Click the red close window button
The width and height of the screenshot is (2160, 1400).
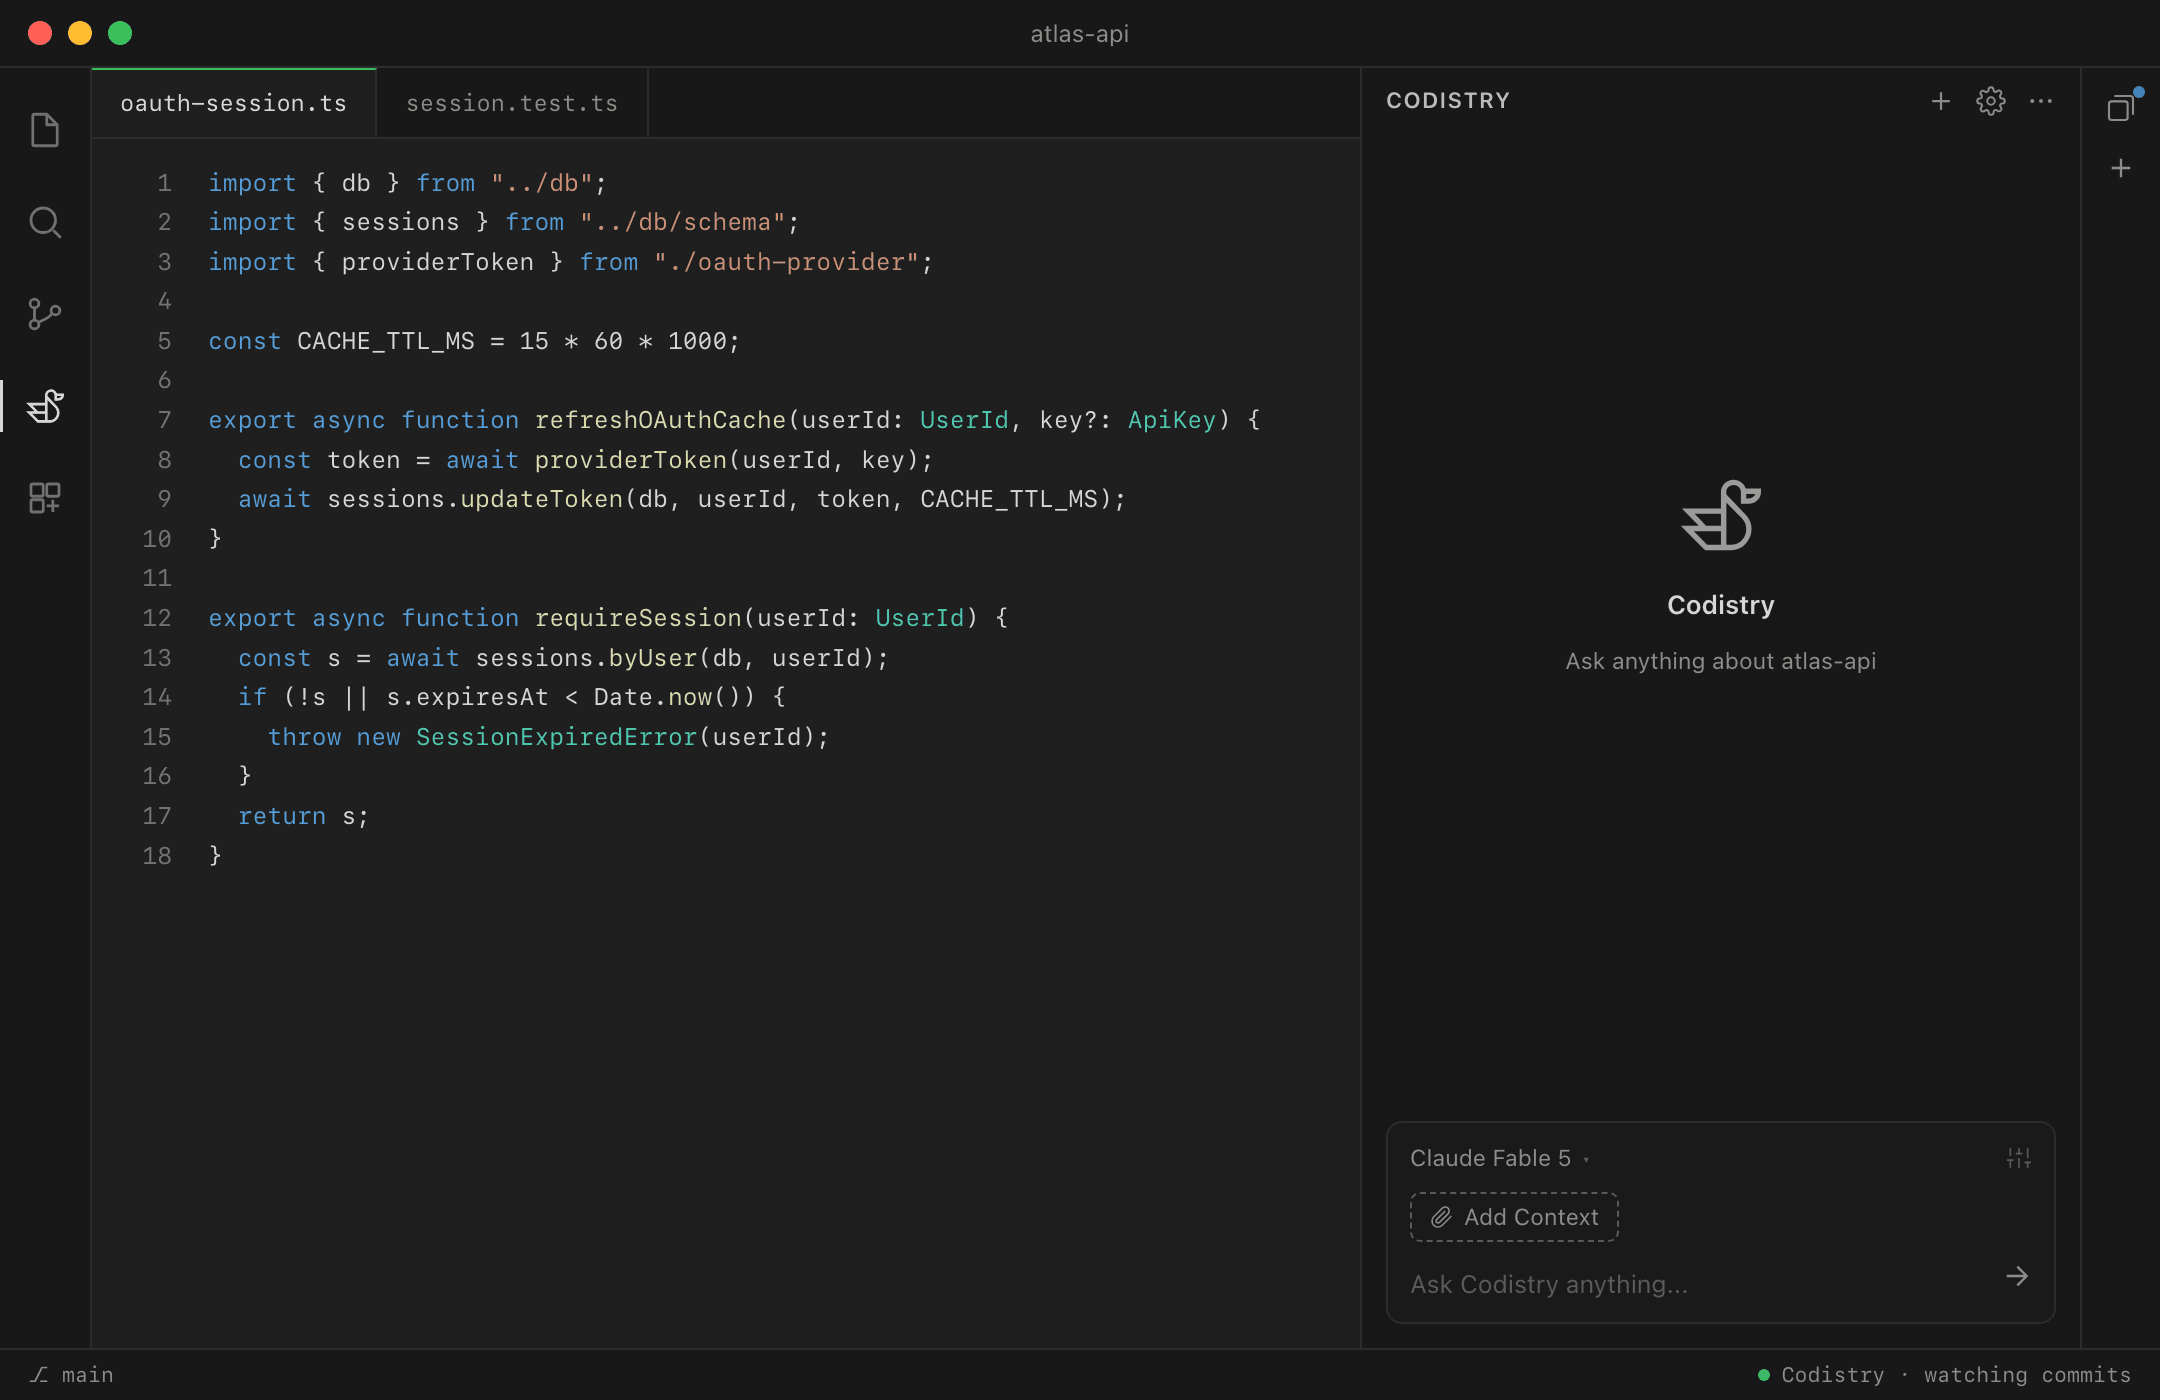[x=40, y=33]
